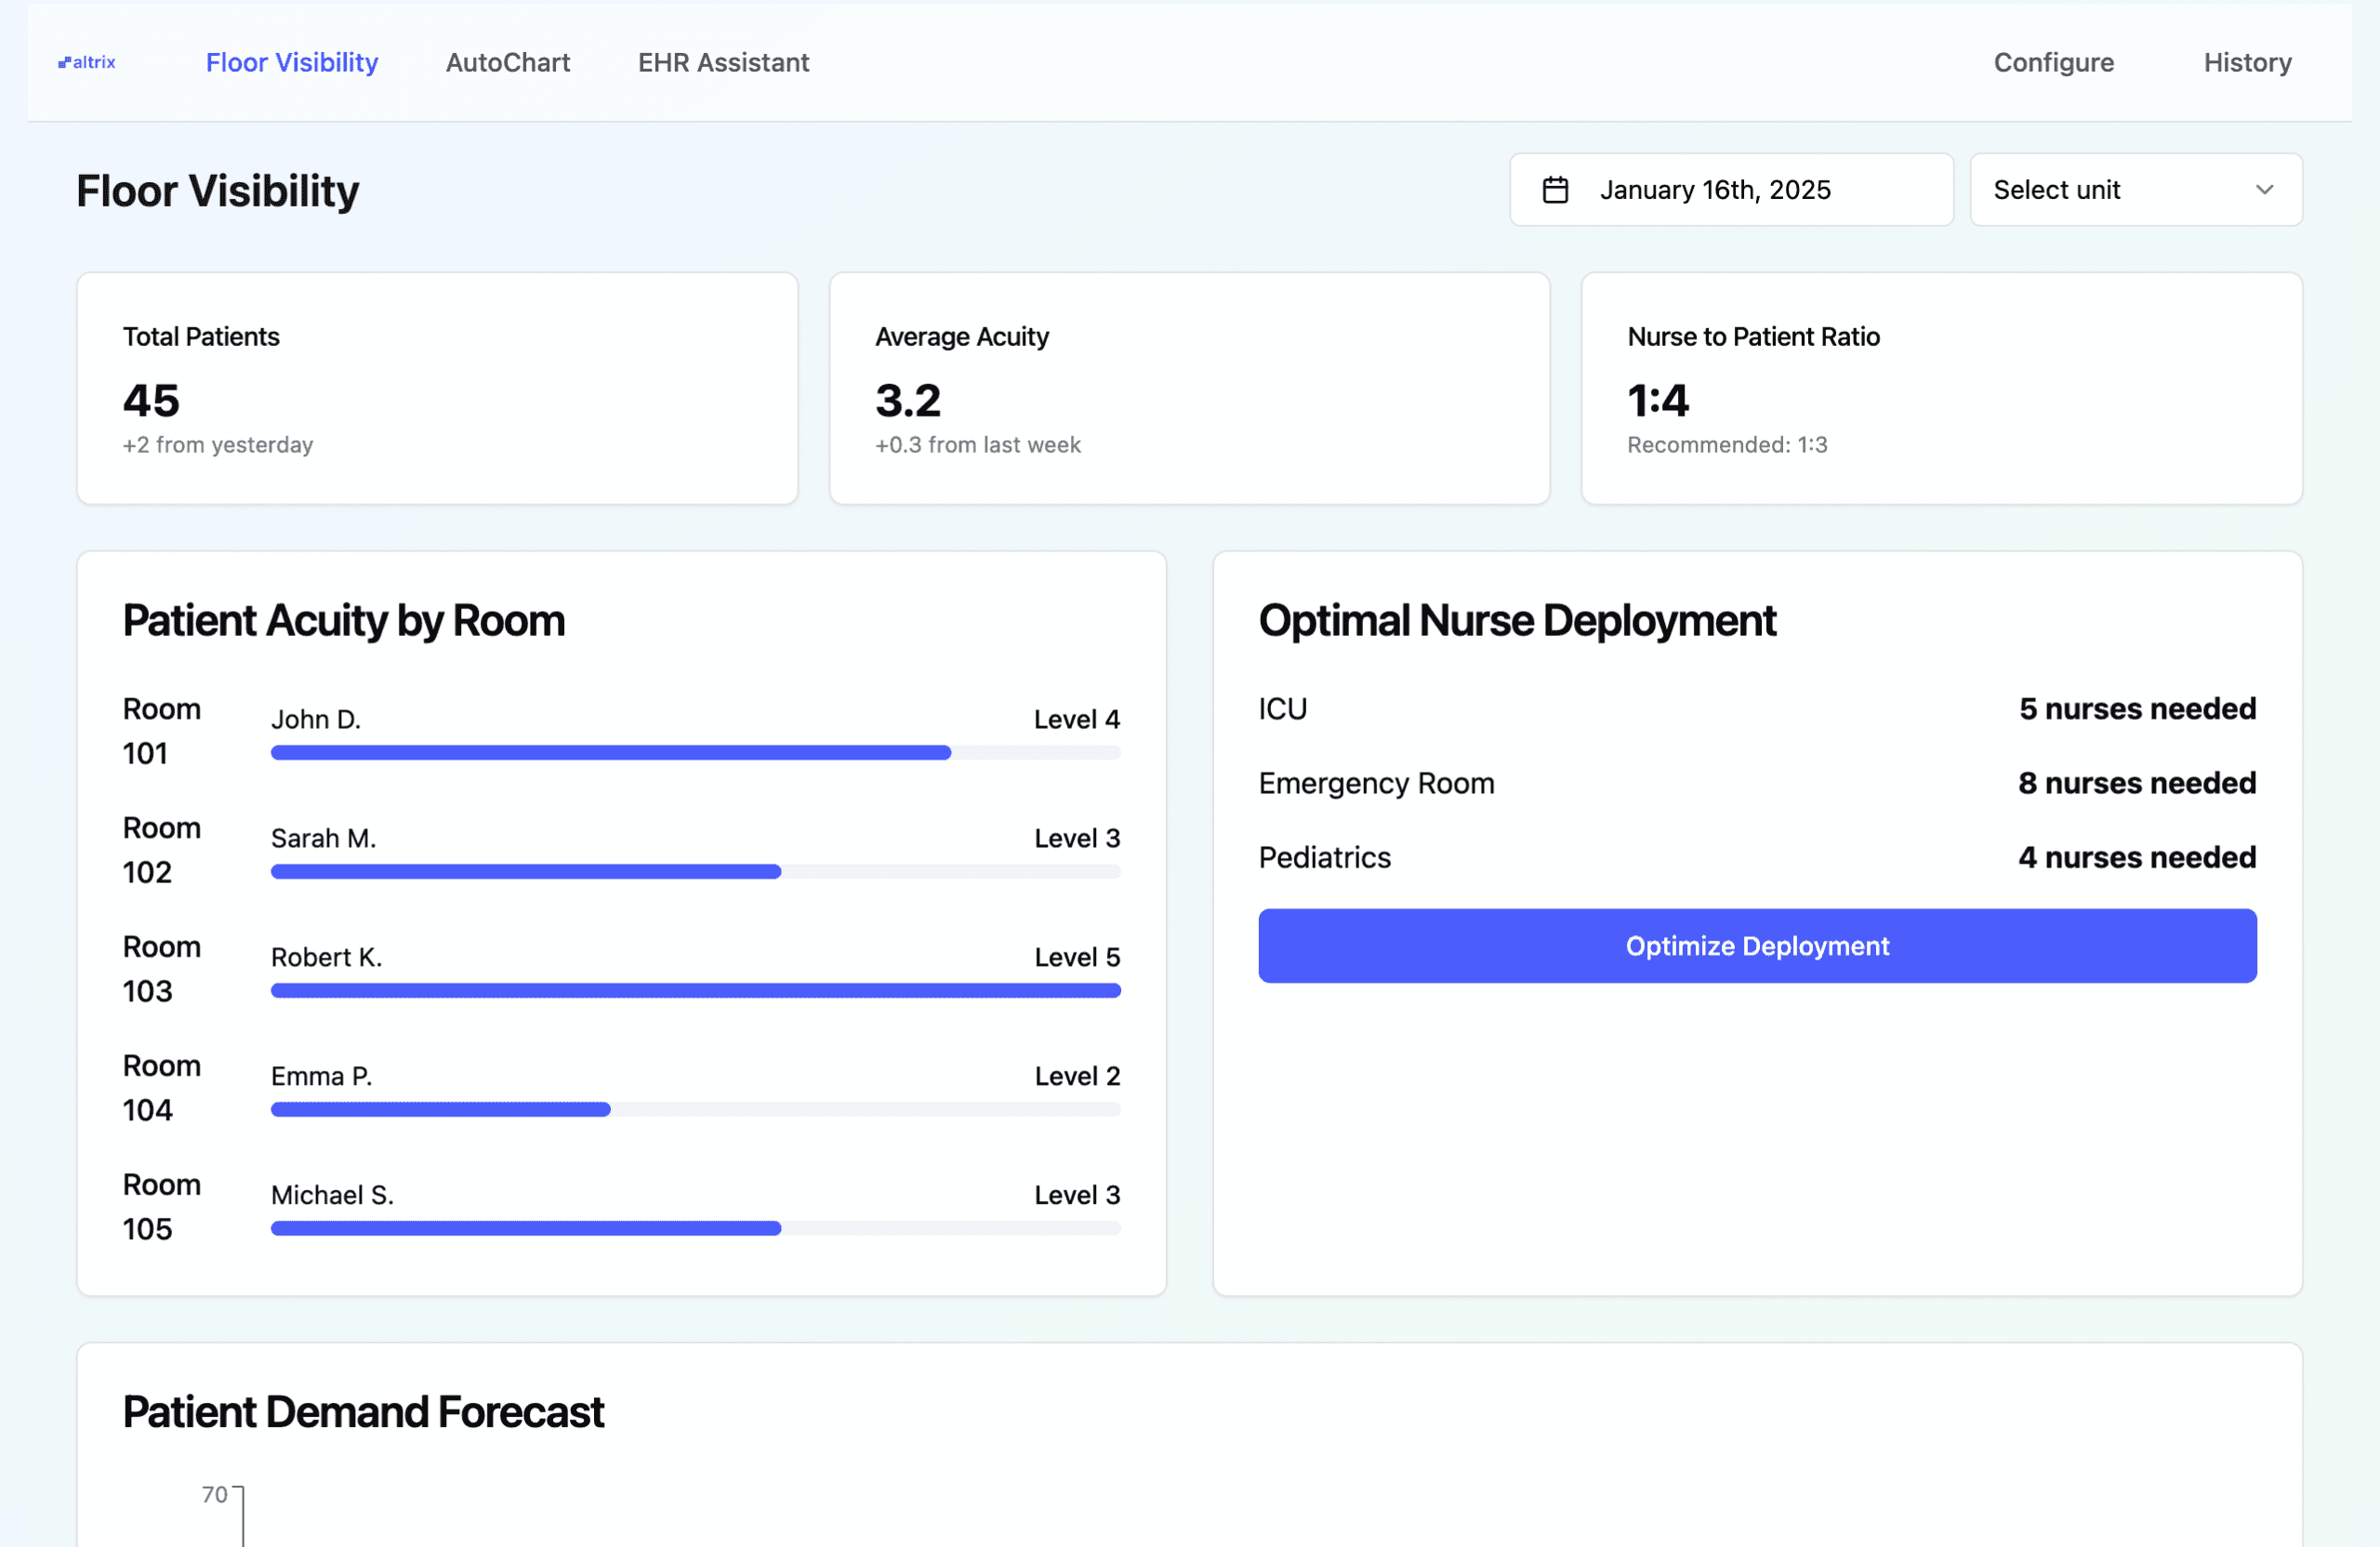Click the '+2 from yesterday' text
Viewport: 2380px width, 1547px height.
pyautogui.click(x=218, y=445)
